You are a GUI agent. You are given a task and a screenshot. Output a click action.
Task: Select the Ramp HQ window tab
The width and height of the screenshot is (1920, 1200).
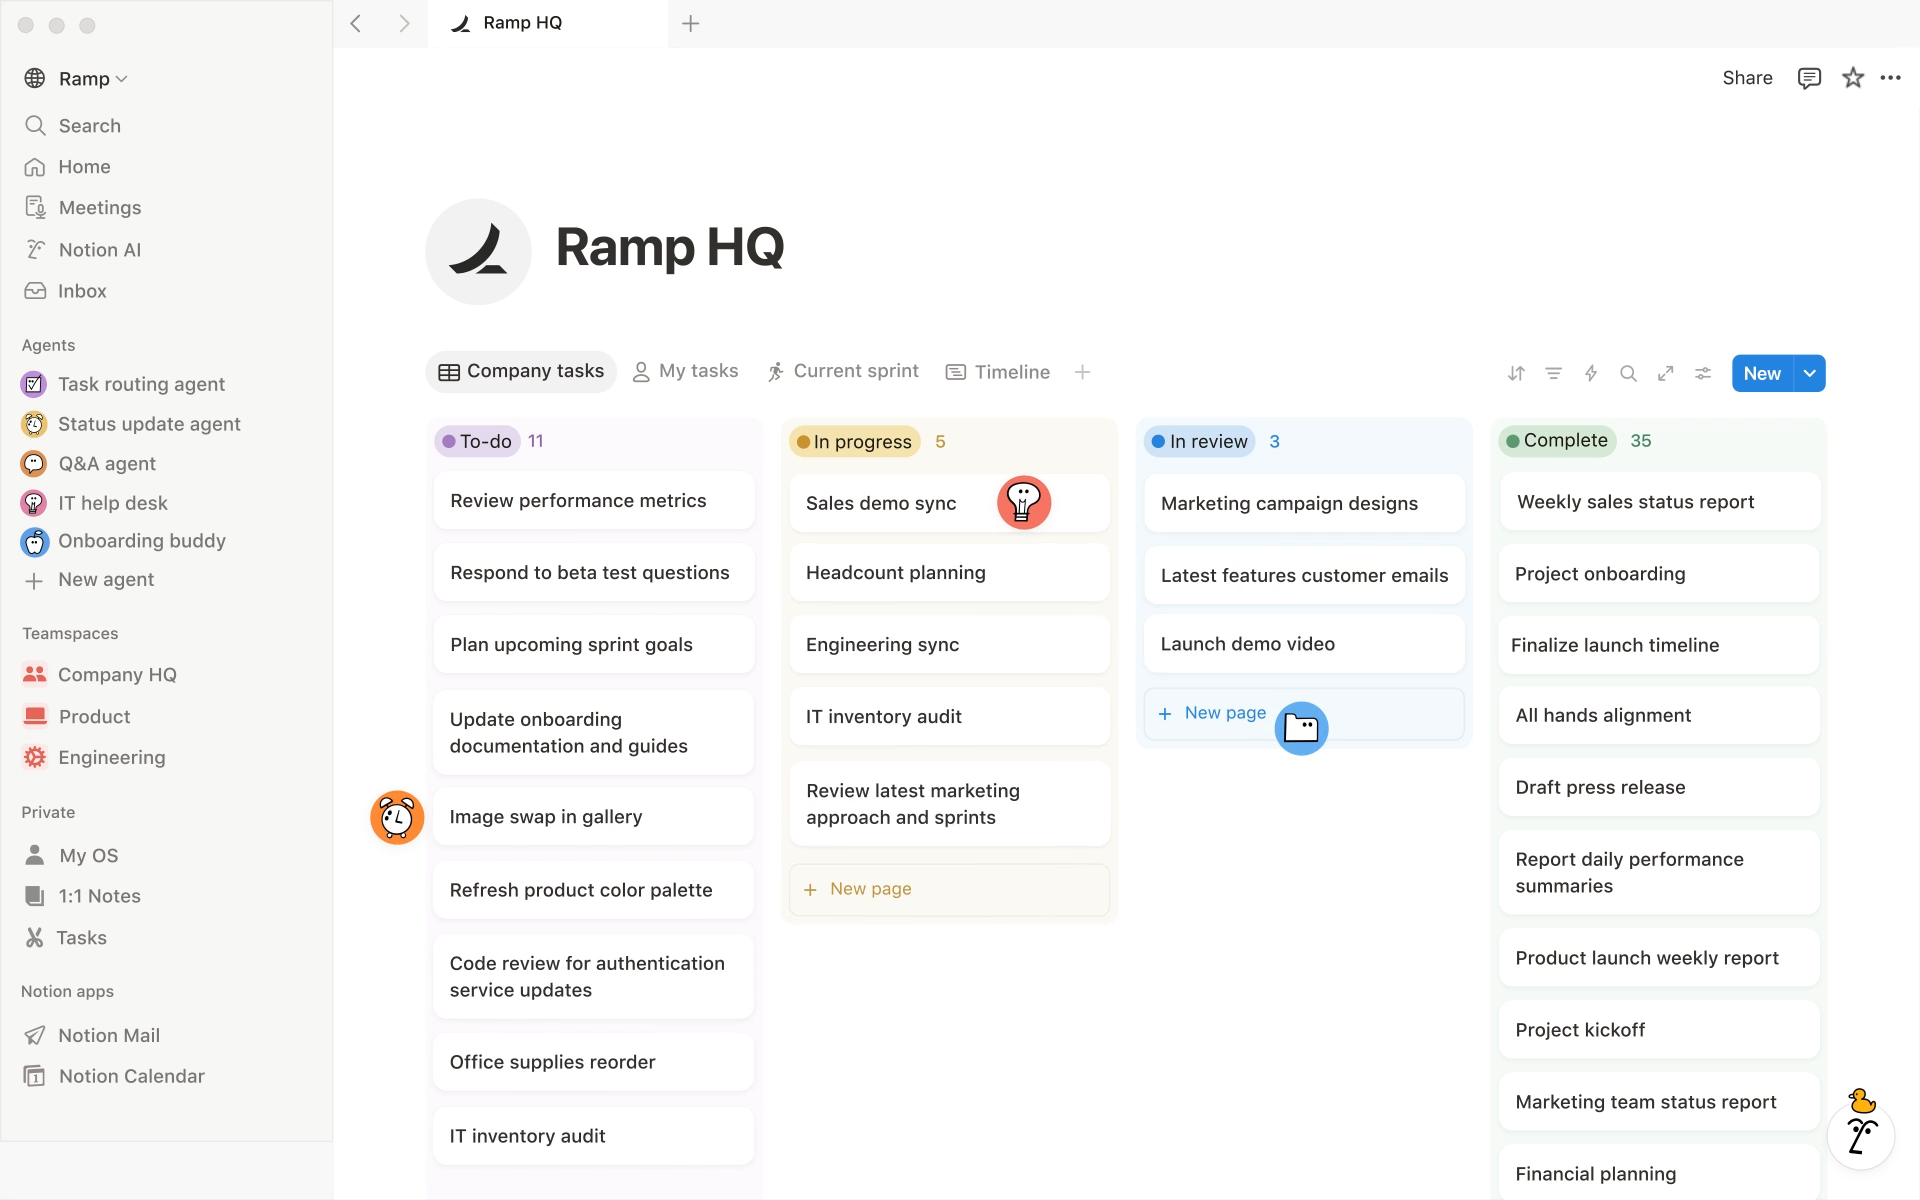click(x=547, y=23)
